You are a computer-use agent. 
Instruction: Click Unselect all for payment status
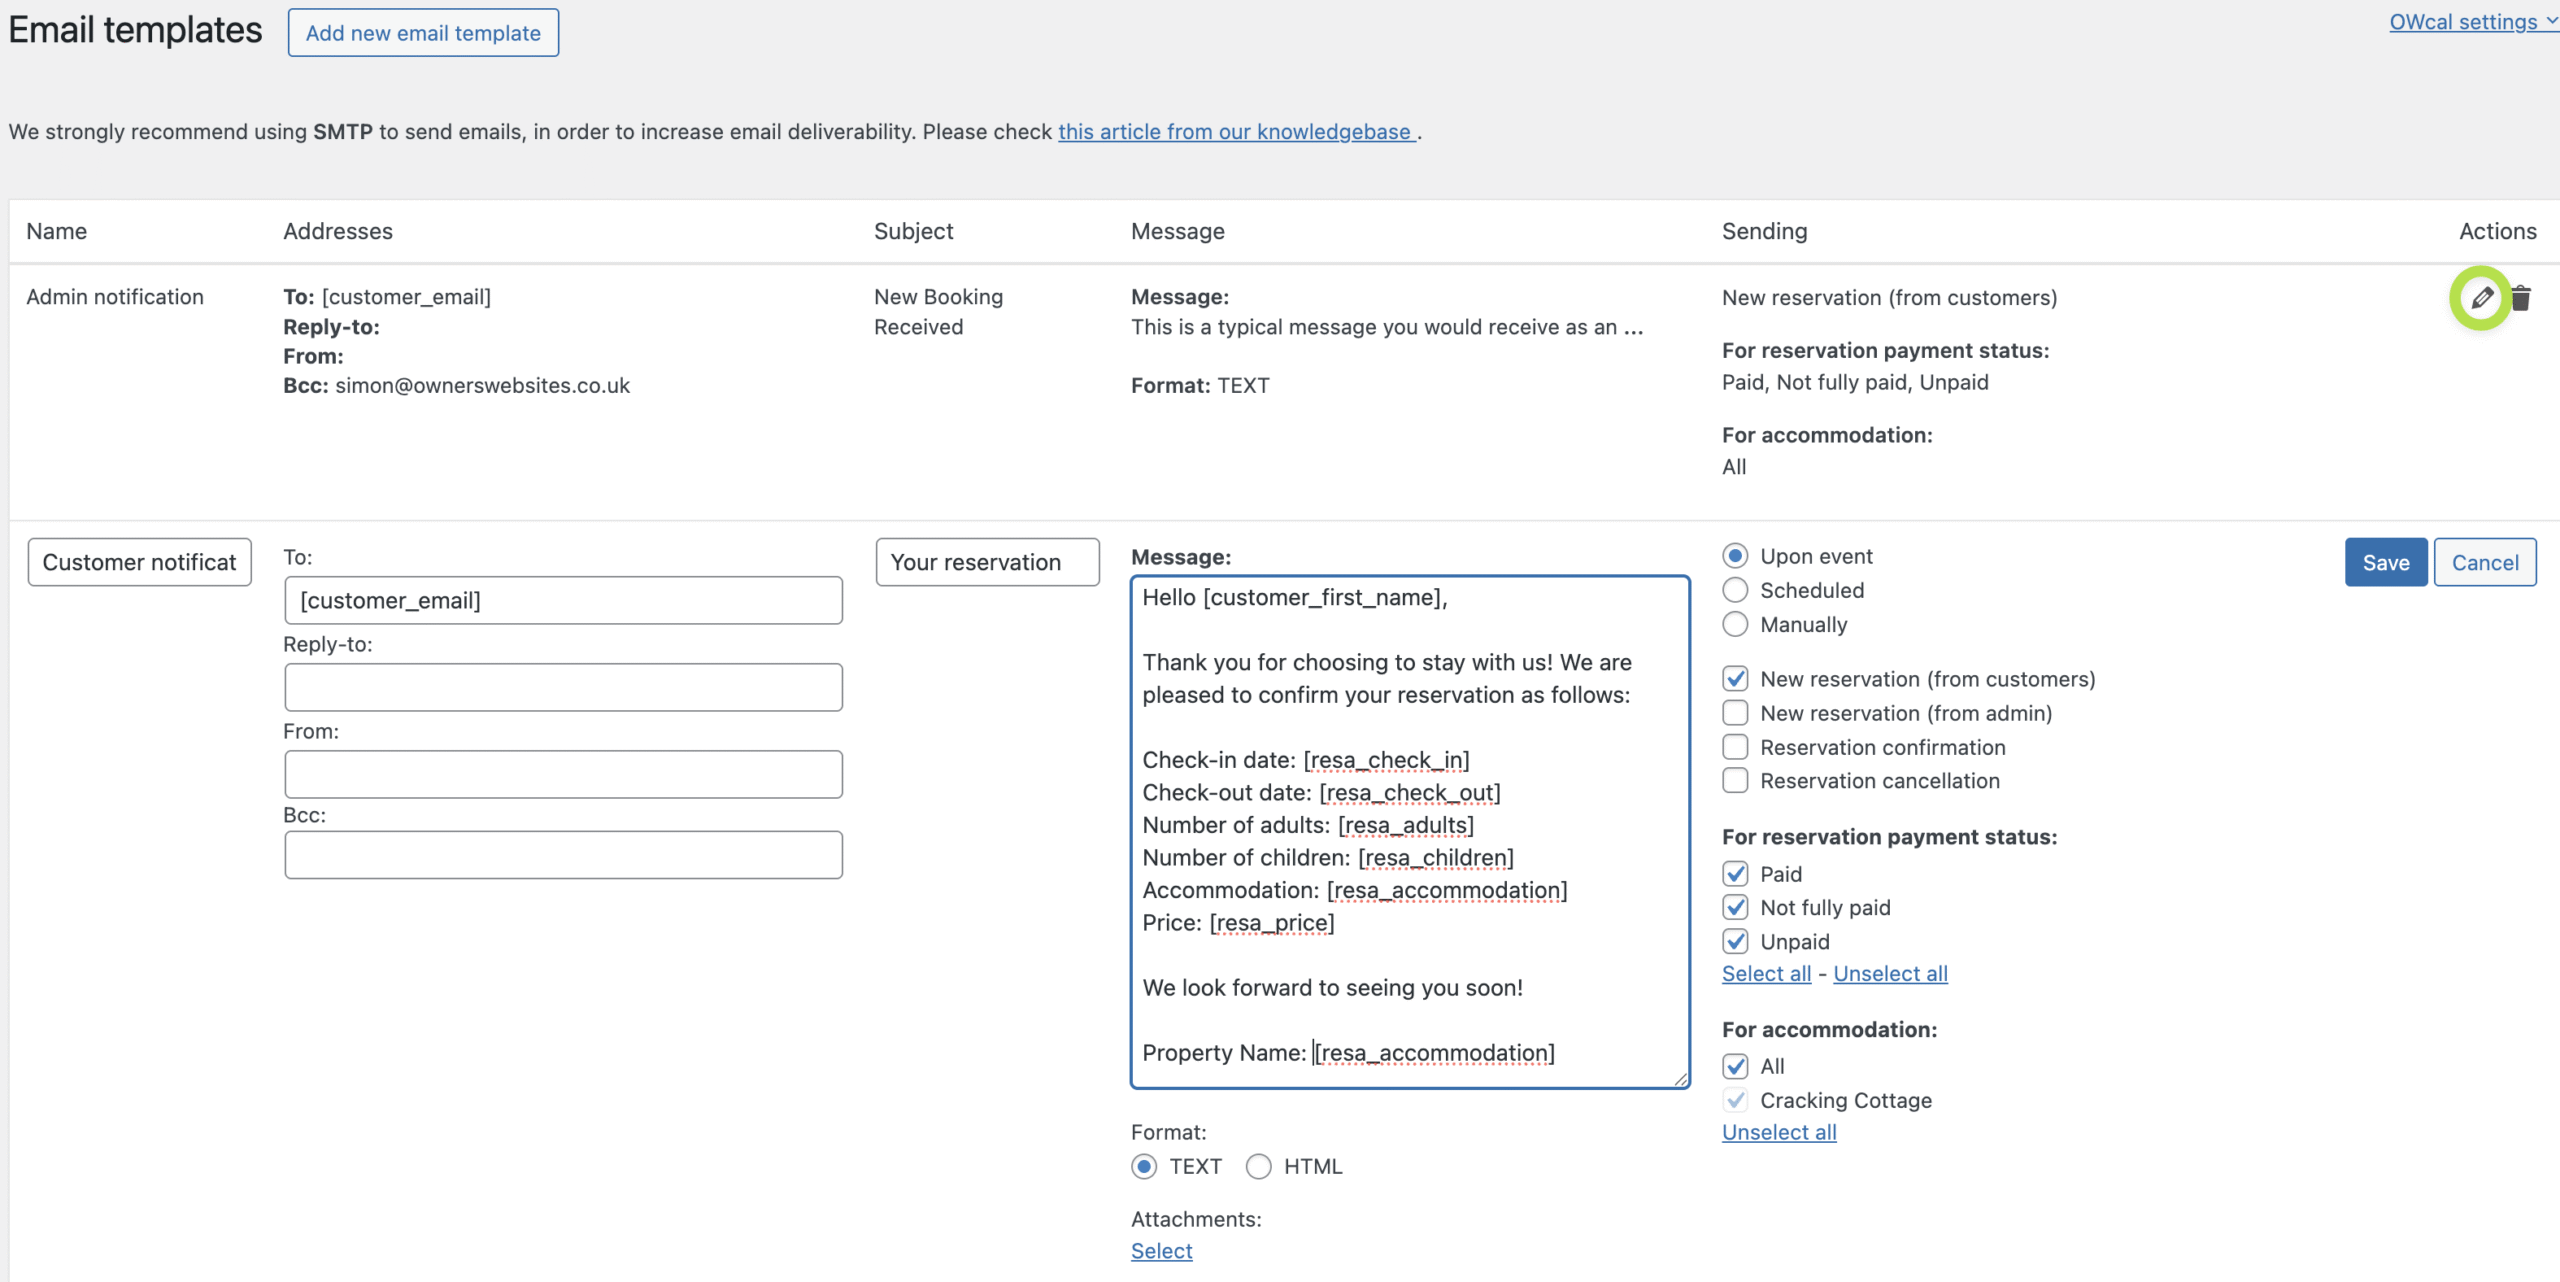[x=1890, y=974]
